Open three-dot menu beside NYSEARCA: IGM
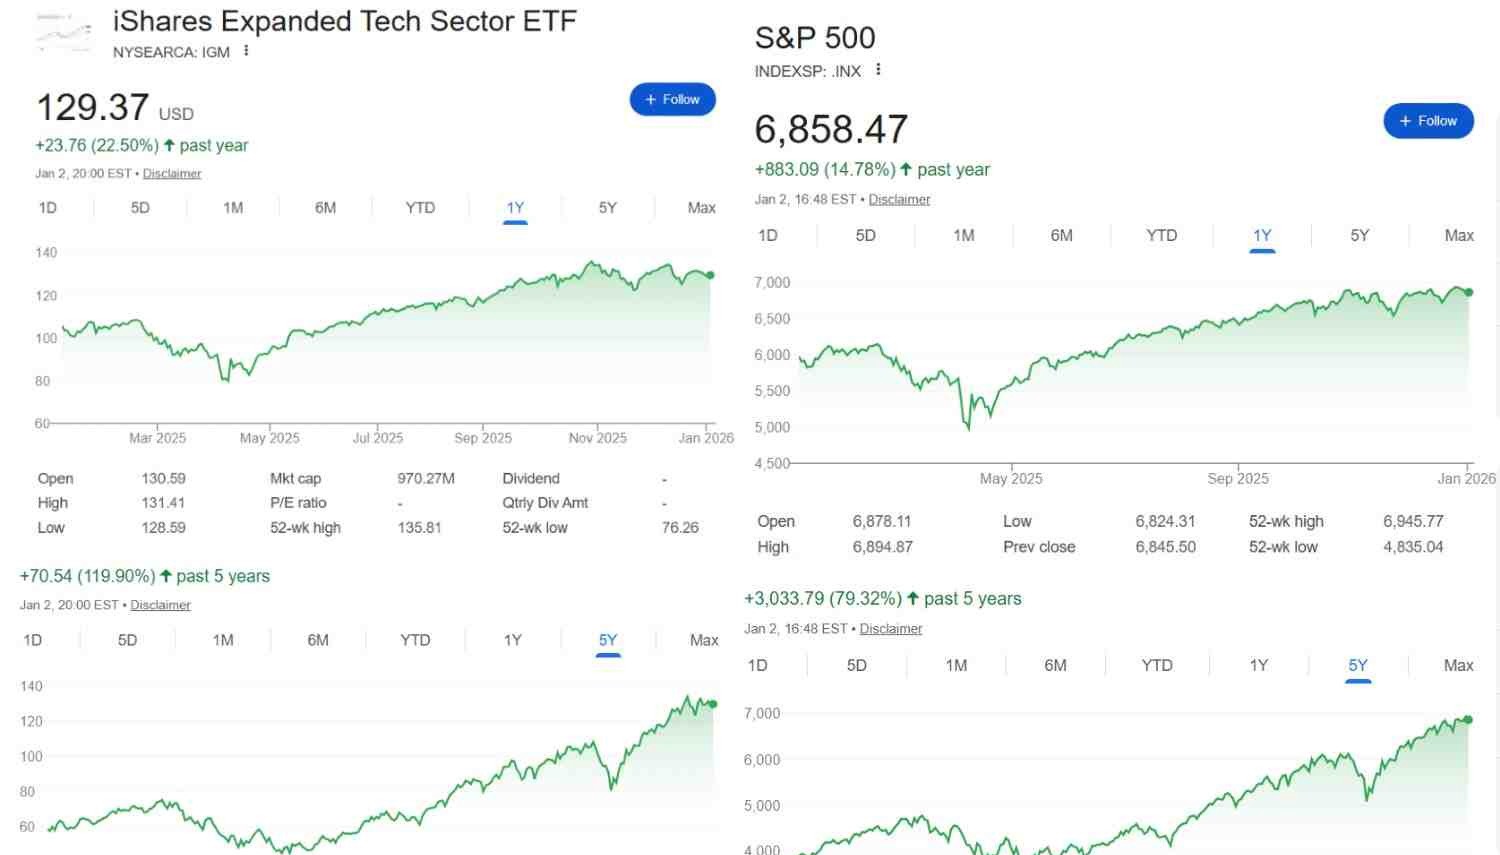The height and width of the screenshot is (855, 1500). tap(246, 51)
